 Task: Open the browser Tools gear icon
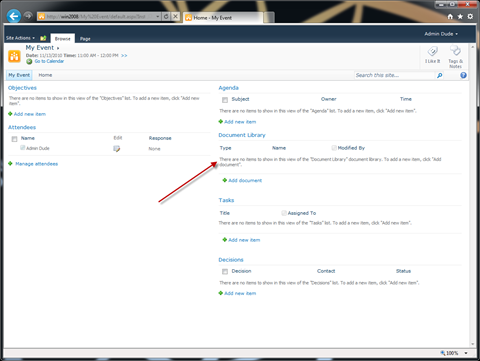[x=470, y=16]
